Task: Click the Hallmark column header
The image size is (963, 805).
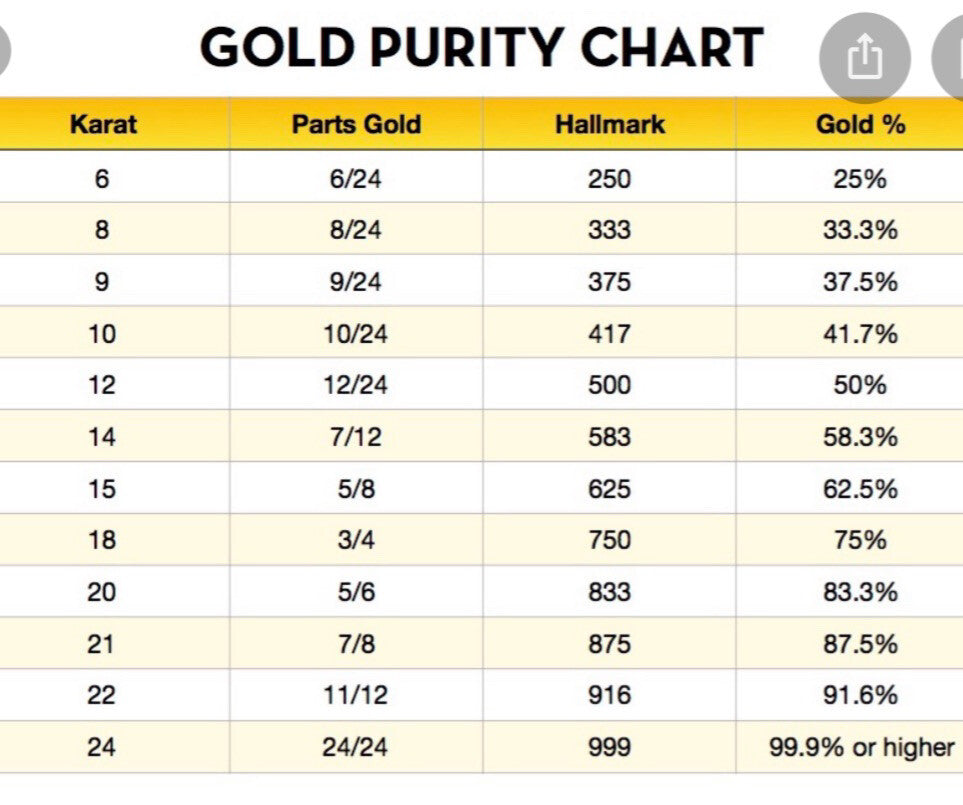Action: 610,125
